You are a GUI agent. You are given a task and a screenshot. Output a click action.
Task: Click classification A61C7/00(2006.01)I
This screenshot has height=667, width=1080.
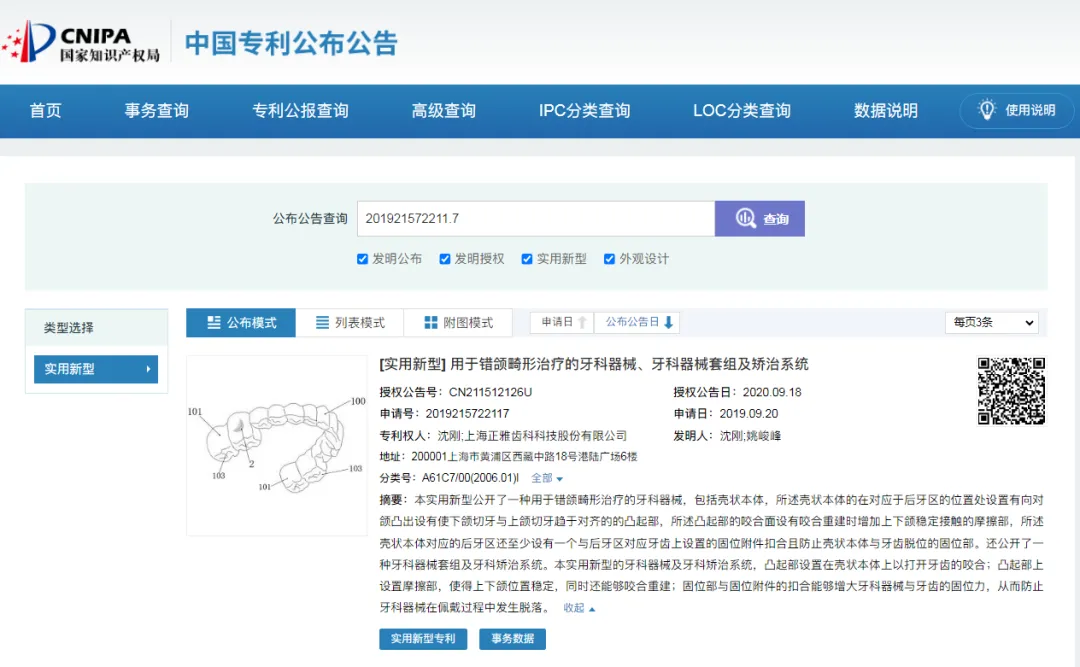coord(470,478)
